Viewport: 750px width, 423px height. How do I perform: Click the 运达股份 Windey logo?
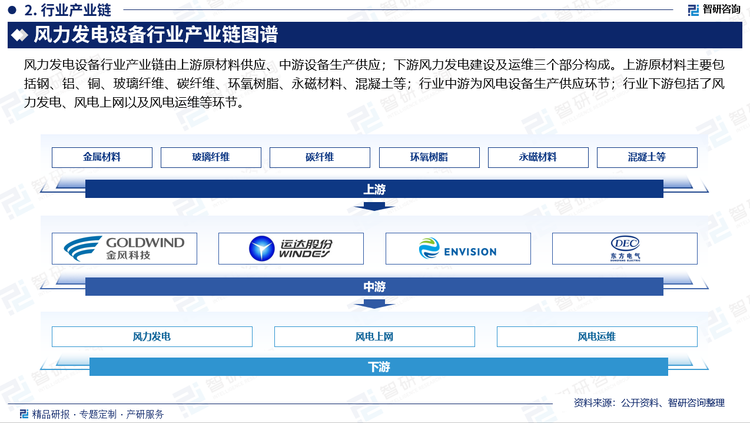[291, 249]
